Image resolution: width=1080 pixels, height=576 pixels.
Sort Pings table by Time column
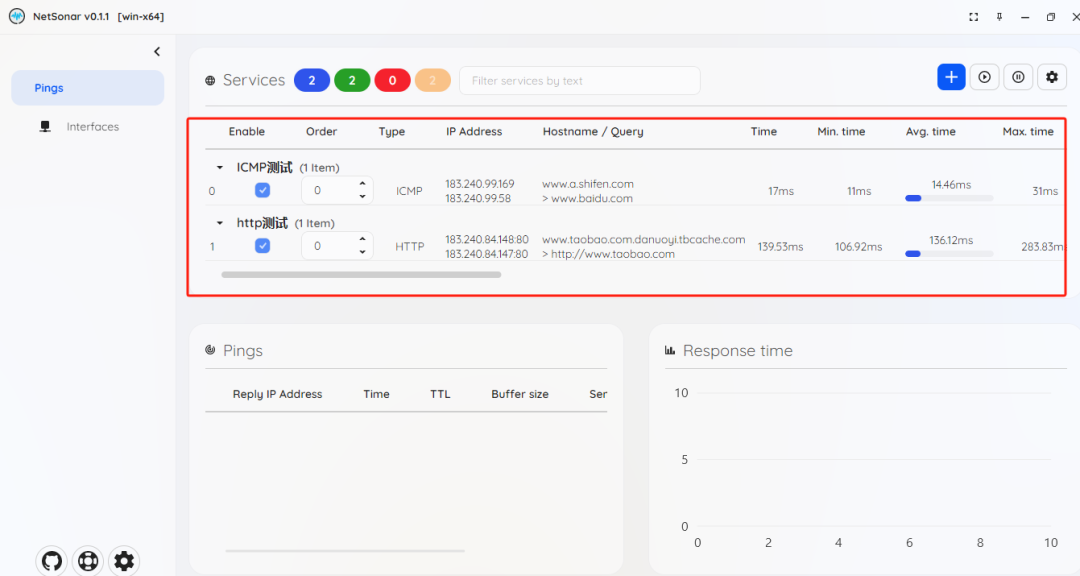376,394
